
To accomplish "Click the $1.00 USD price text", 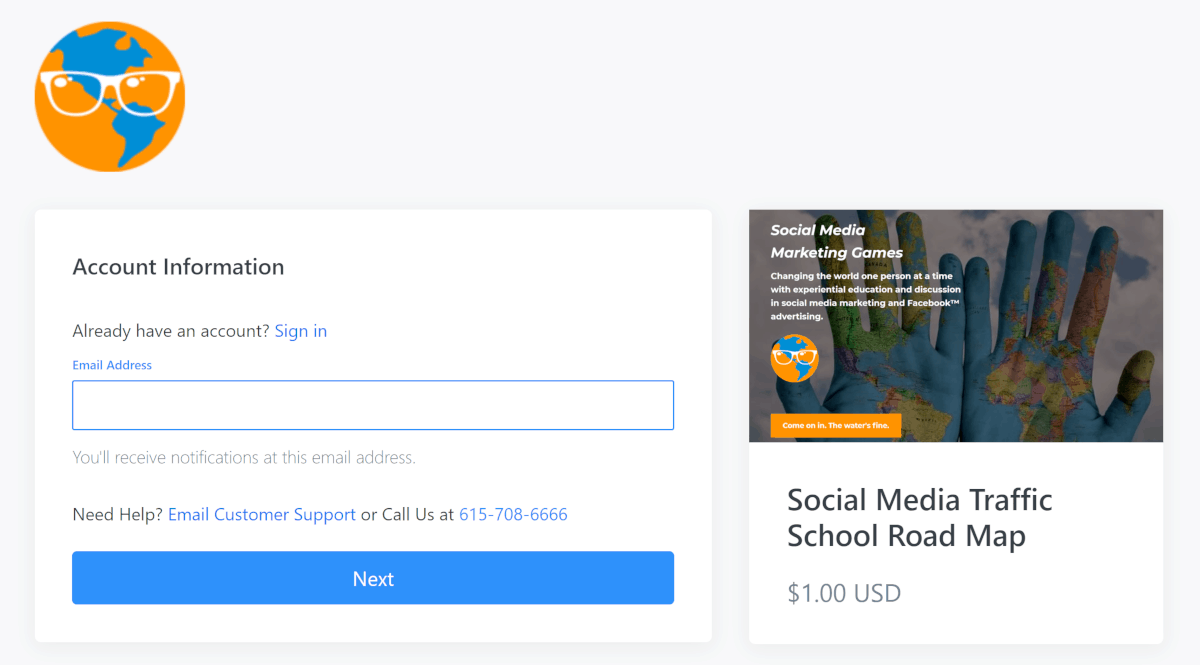I will (x=844, y=593).
